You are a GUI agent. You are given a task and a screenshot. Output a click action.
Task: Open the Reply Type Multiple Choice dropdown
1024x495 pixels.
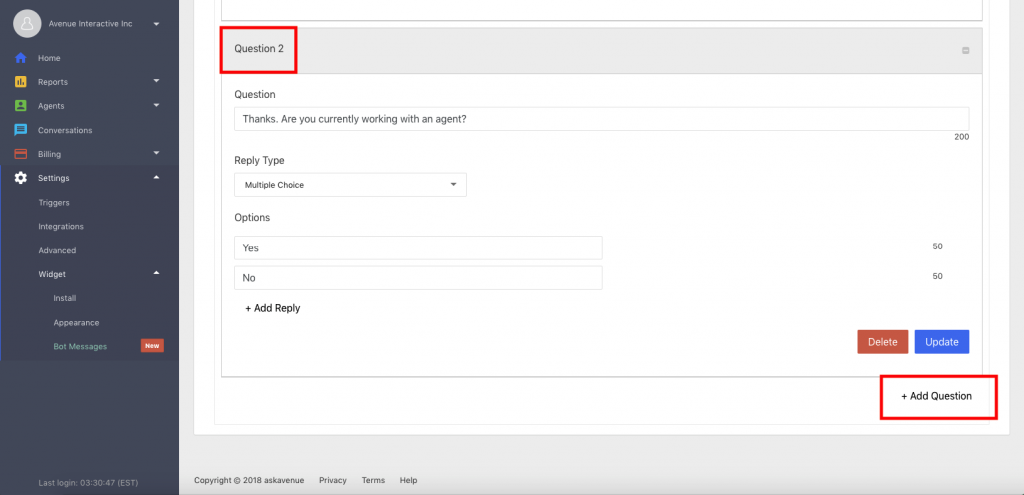tap(350, 185)
